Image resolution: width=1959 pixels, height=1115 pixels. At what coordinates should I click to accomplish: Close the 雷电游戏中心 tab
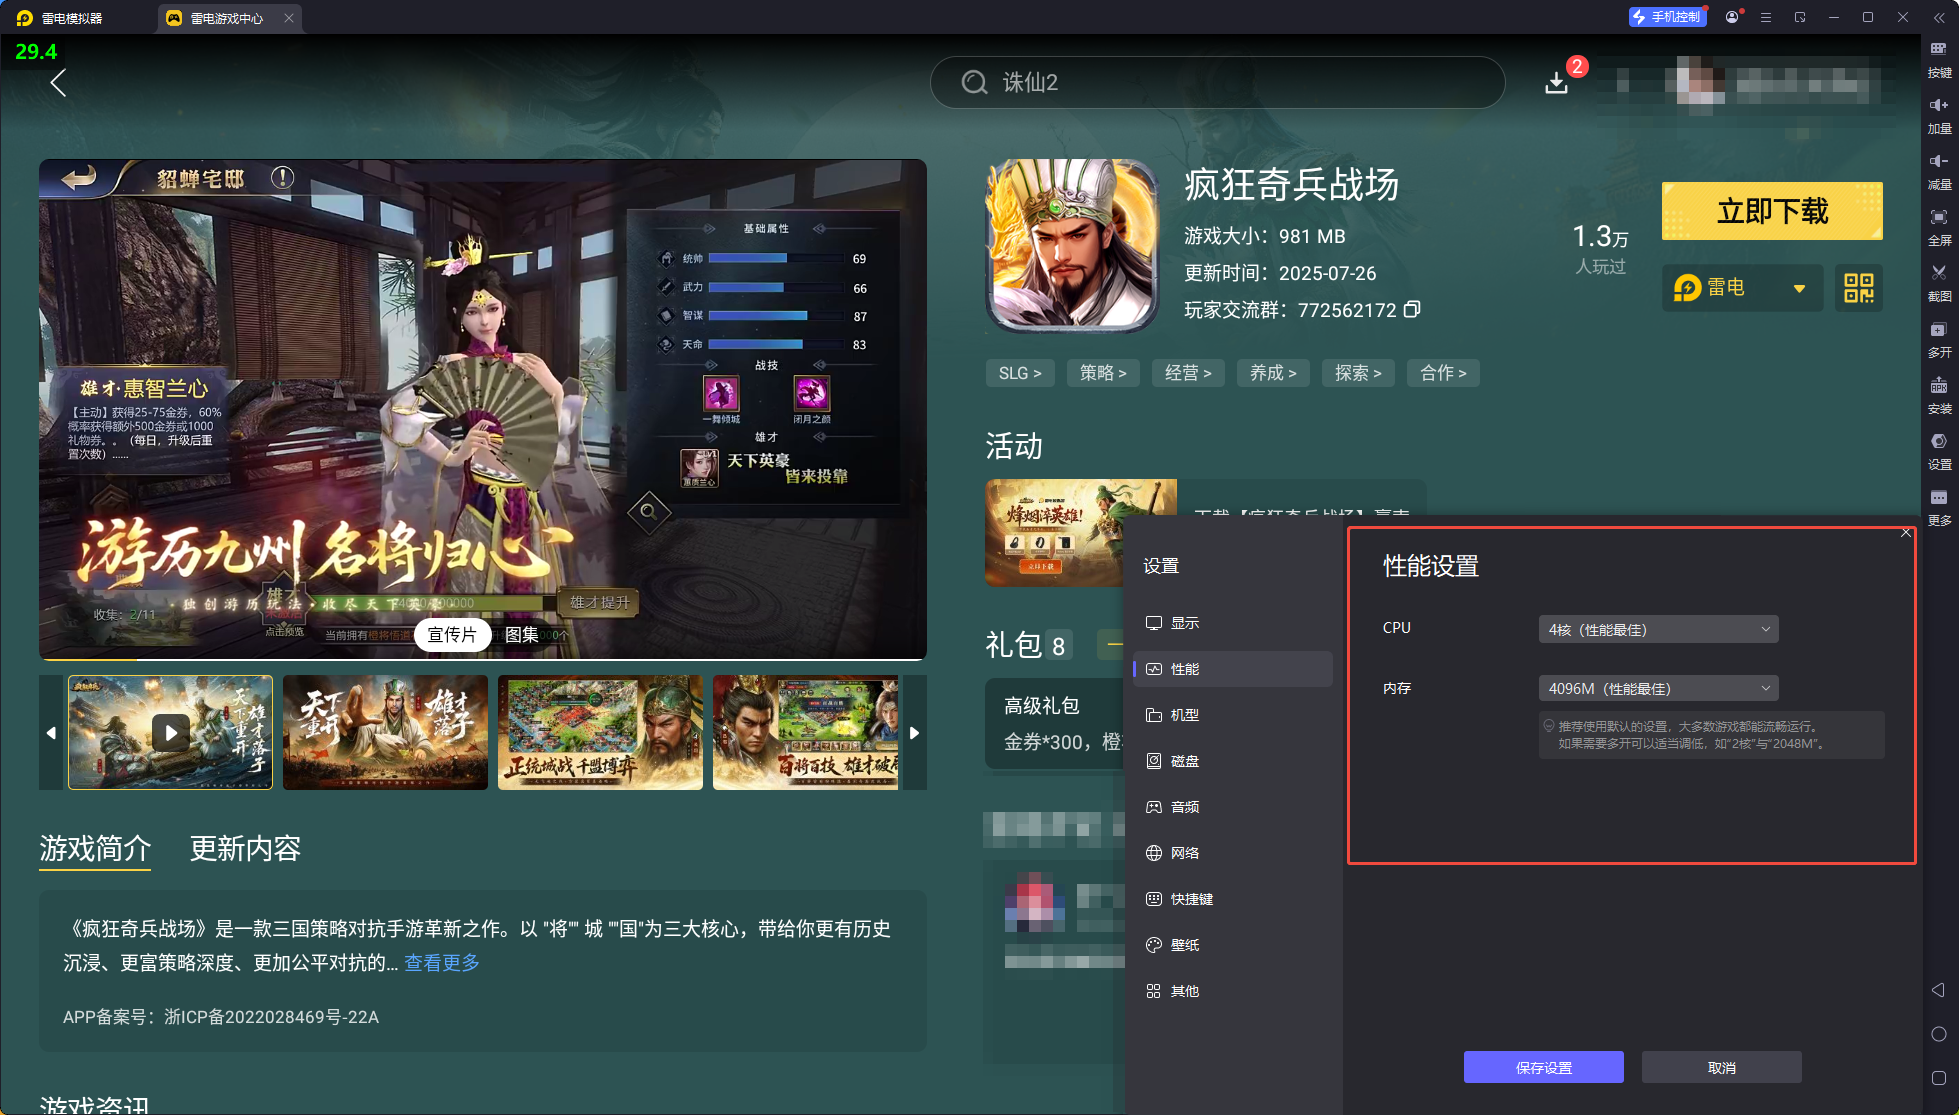[289, 18]
